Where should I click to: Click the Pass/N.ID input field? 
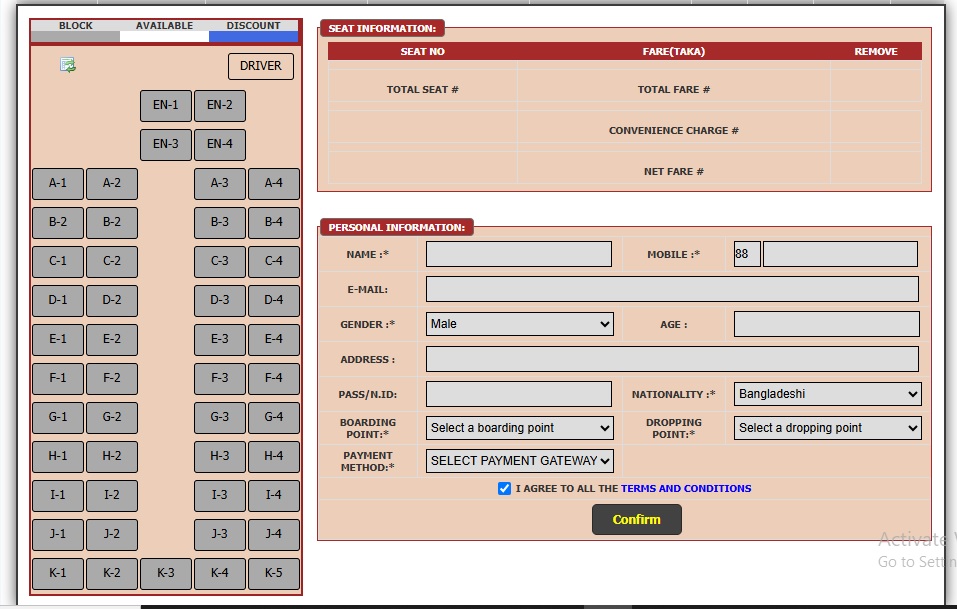tap(519, 394)
